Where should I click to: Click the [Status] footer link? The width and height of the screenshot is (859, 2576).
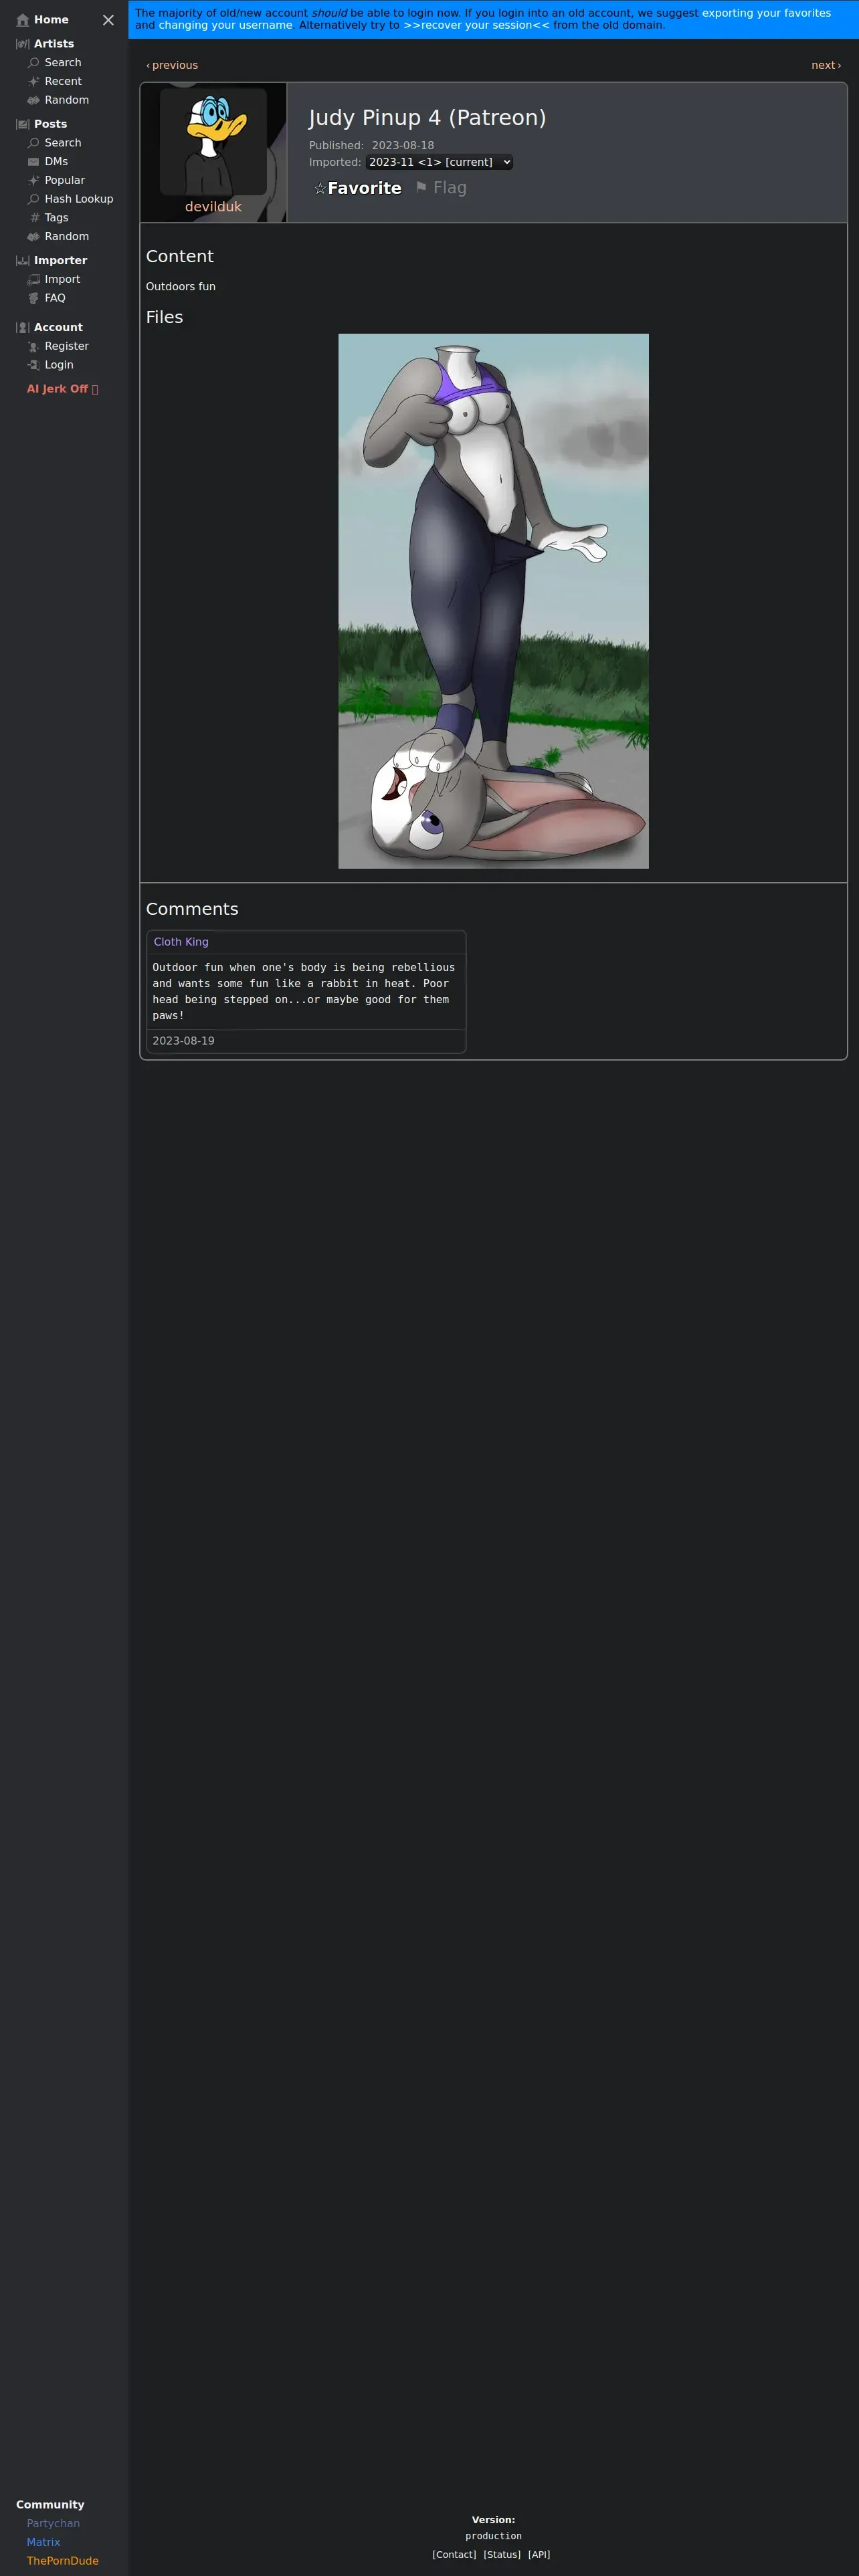pyautogui.click(x=502, y=2554)
